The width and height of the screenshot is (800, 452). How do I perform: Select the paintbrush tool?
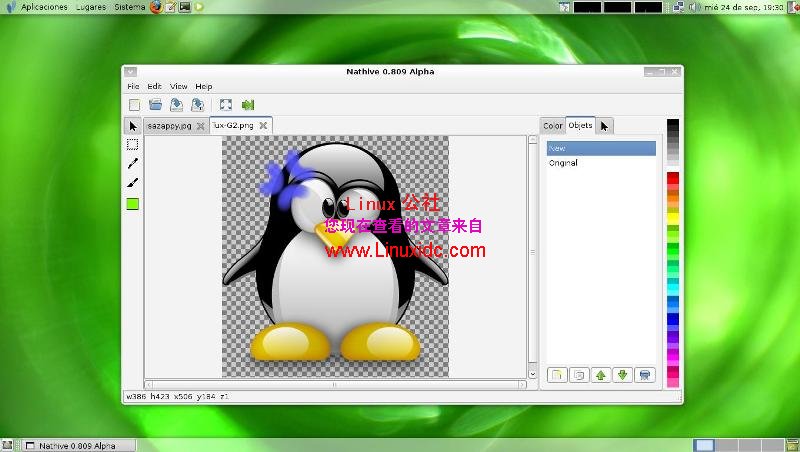point(133,182)
